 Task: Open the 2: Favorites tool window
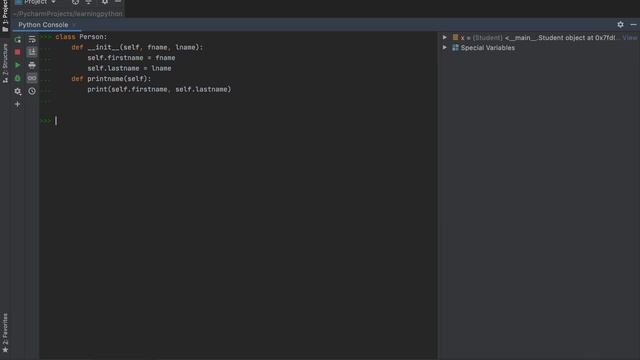(5, 333)
